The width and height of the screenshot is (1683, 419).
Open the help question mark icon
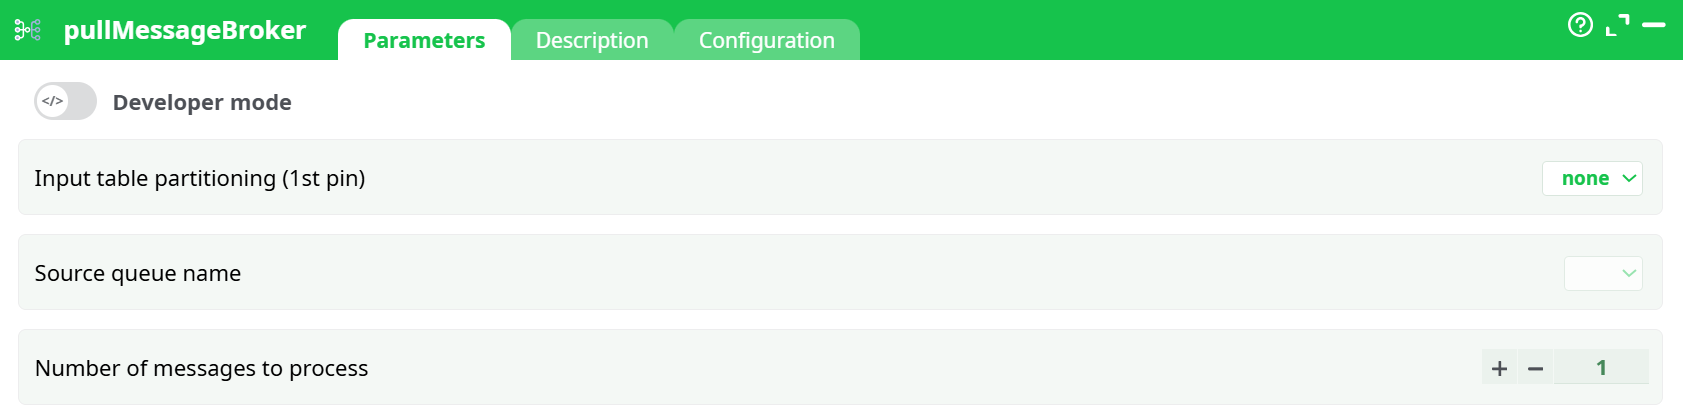click(1580, 25)
